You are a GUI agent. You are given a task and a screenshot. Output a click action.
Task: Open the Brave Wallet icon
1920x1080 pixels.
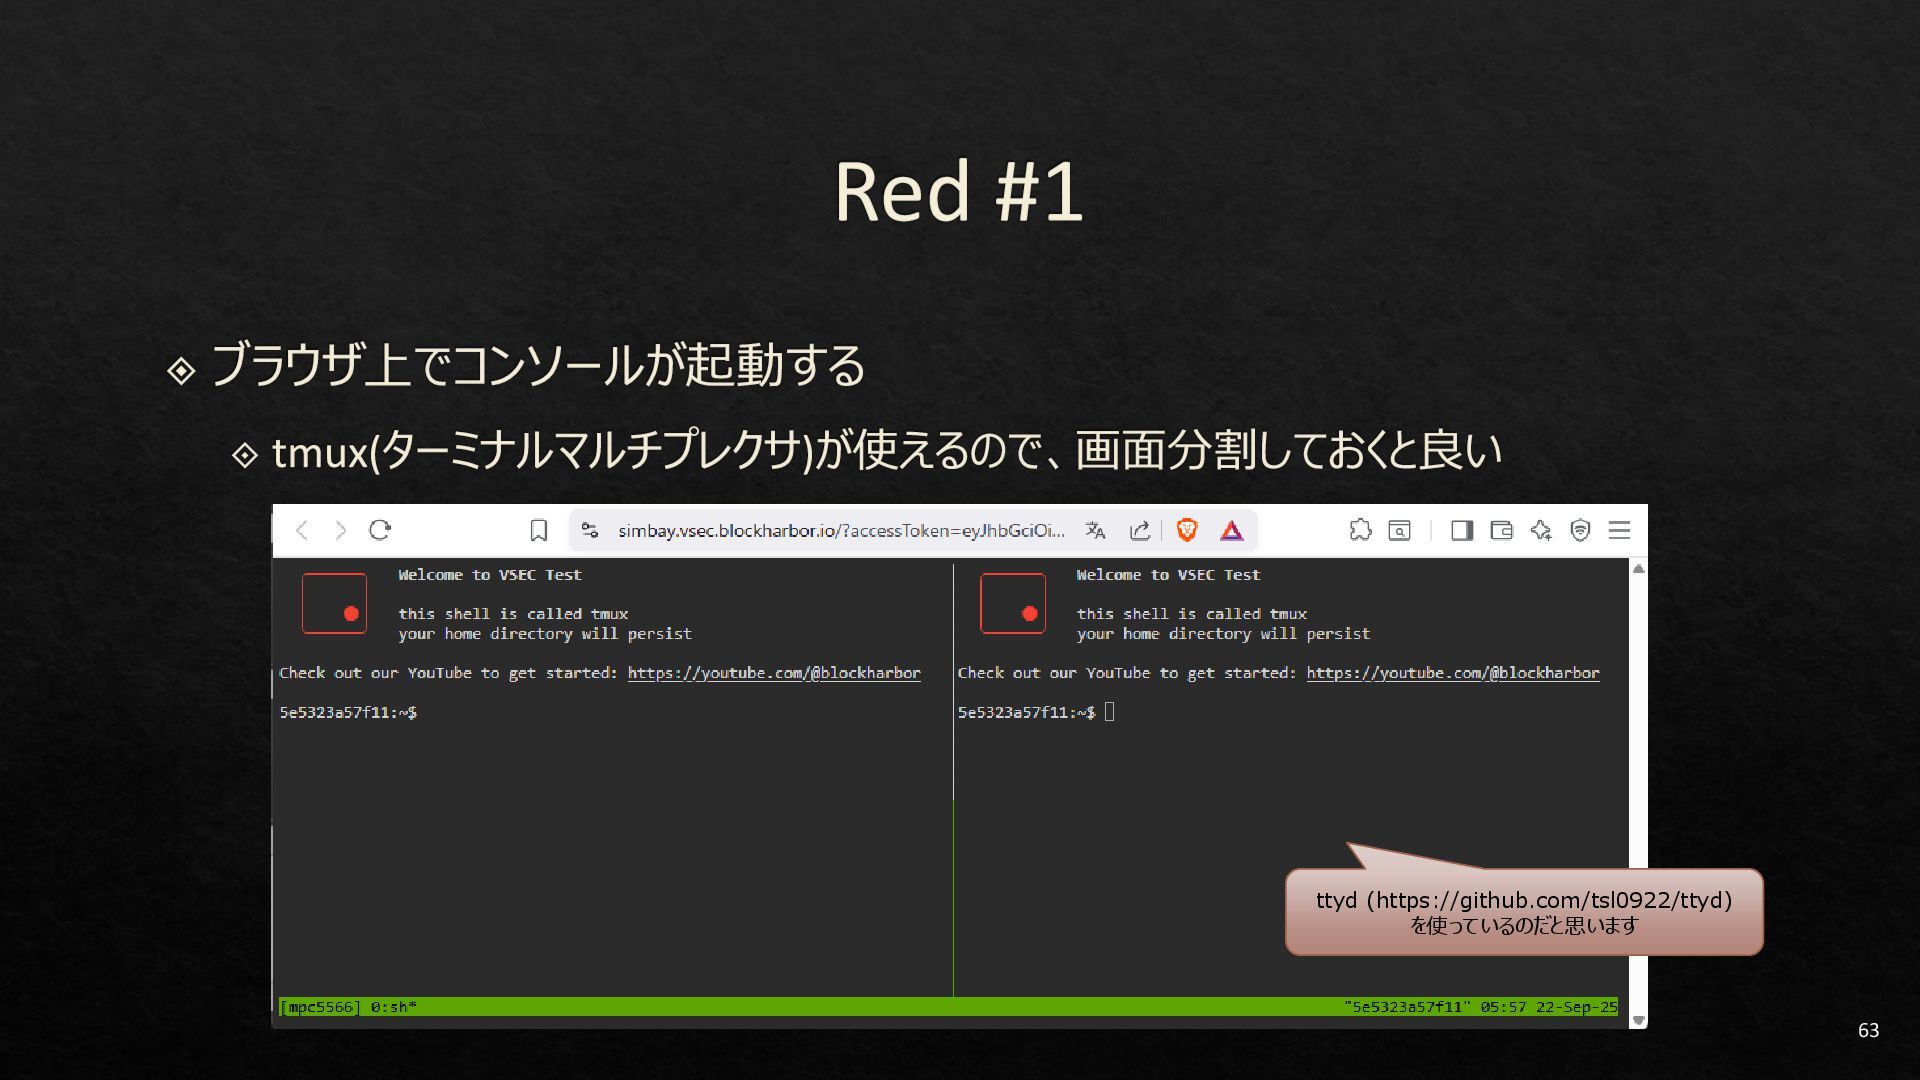click(x=1501, y=530)
